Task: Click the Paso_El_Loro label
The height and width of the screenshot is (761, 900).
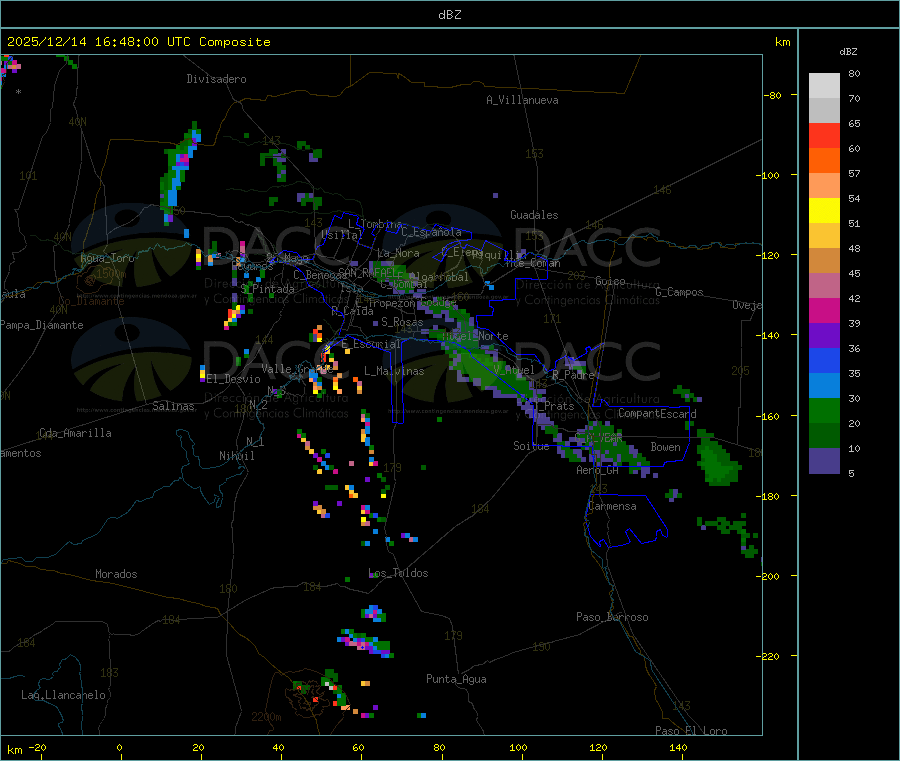Action: (691, 731)
